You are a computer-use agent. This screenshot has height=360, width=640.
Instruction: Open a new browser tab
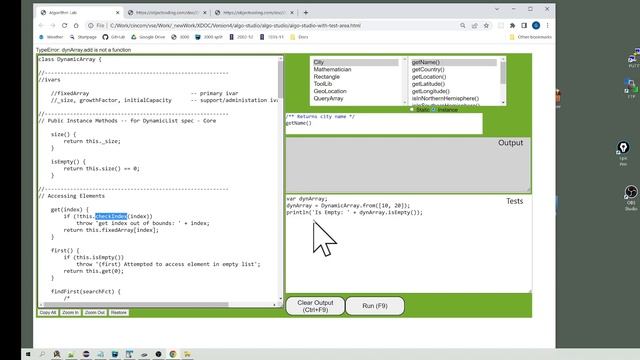(306, 13)
